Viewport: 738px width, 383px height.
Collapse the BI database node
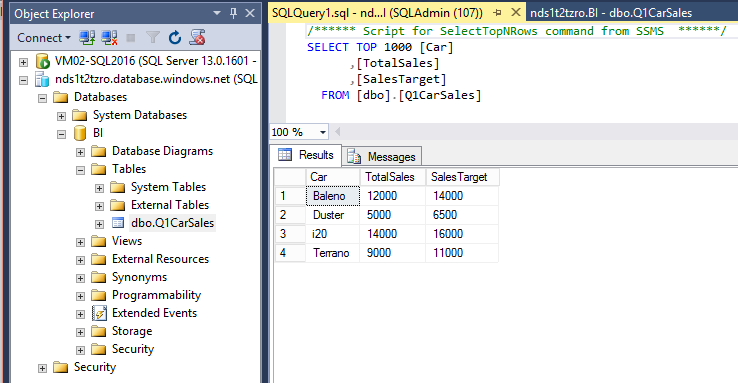click(61, 134)
